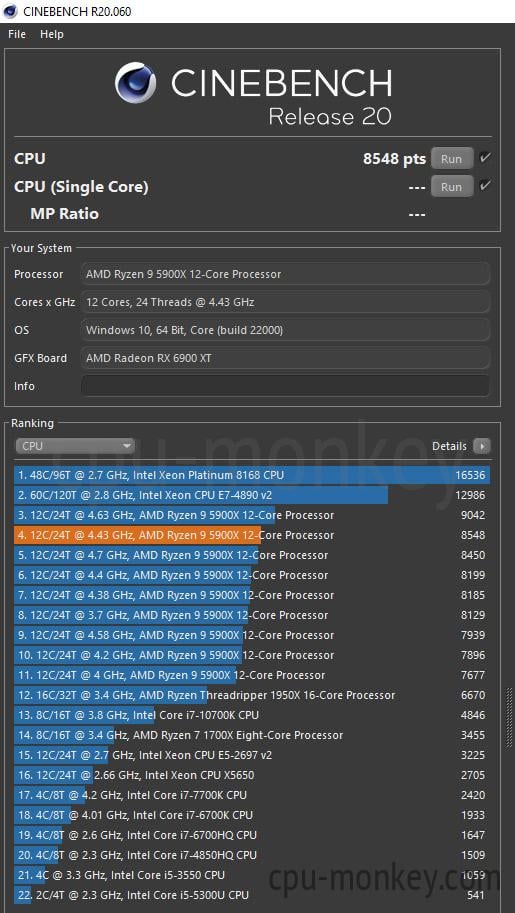515x913 pixels.
Task: Run the CPU (Single Core) benchmark
Action: tap(451, 187)
